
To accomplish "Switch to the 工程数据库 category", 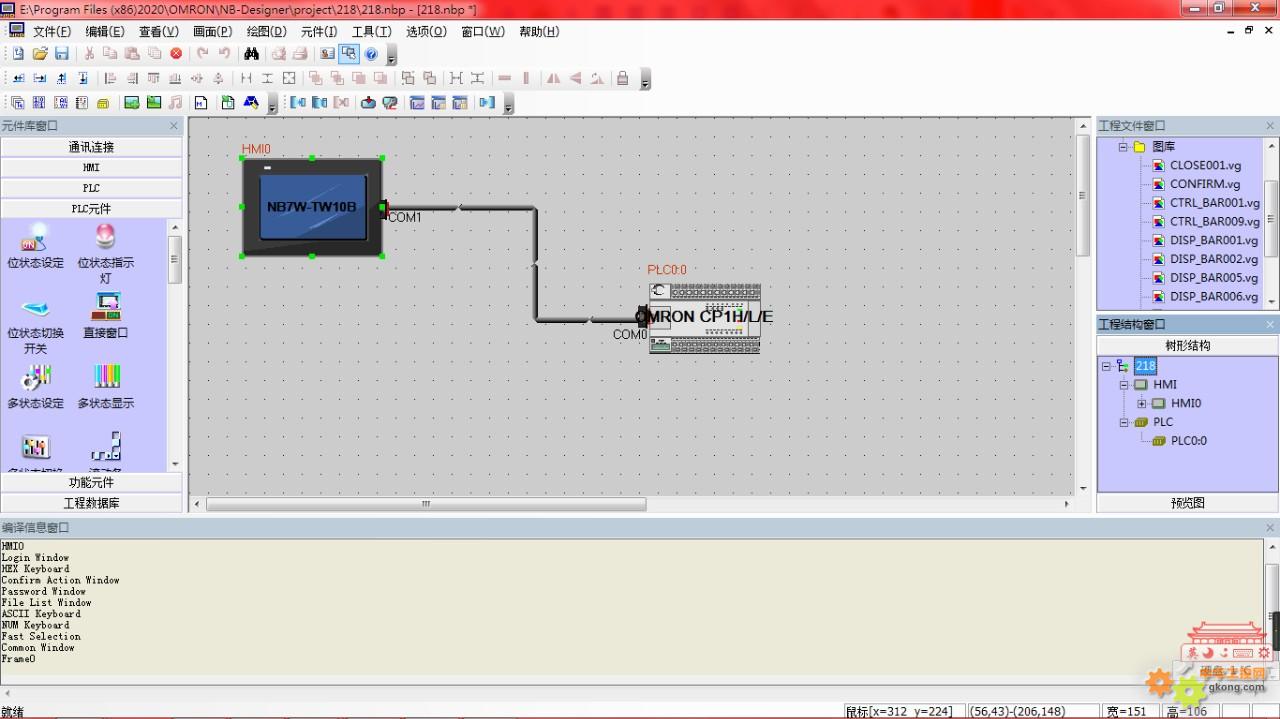I will click(x=91, y=503).
